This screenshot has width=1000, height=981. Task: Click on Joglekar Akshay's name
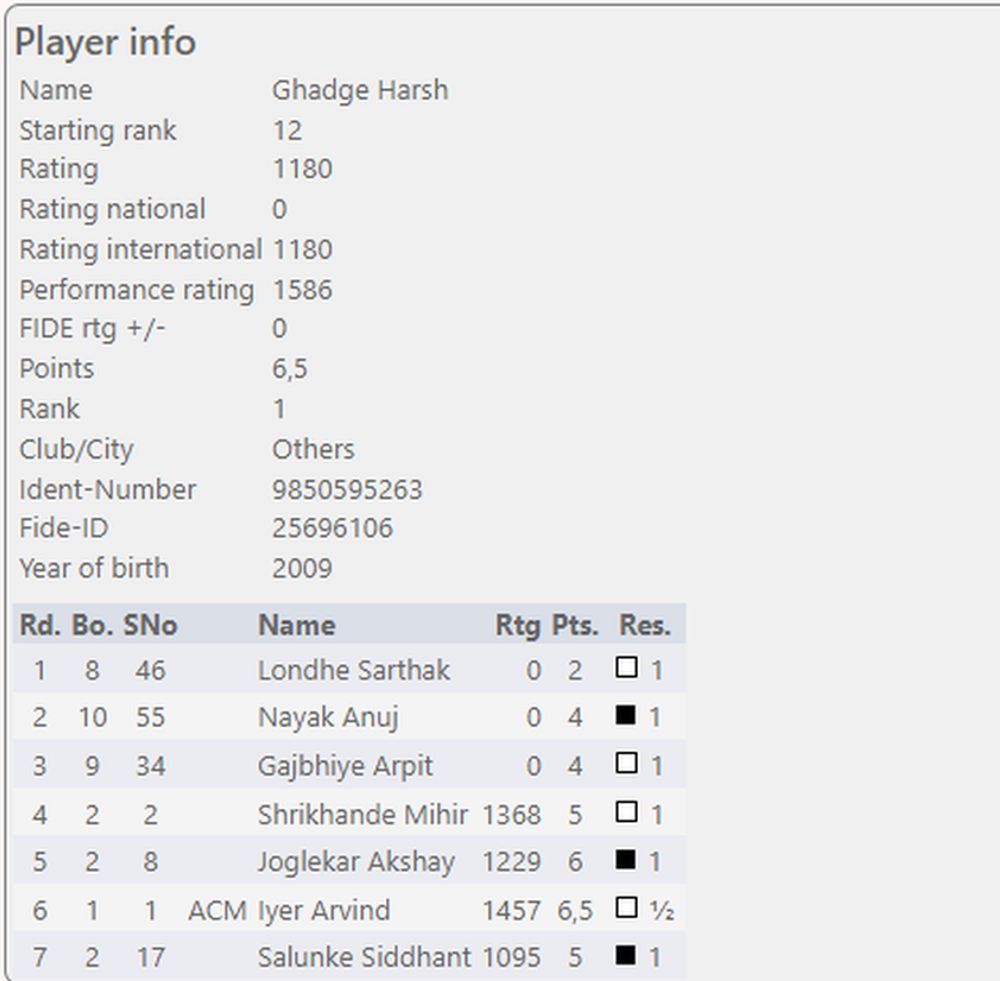click(356, 862)
